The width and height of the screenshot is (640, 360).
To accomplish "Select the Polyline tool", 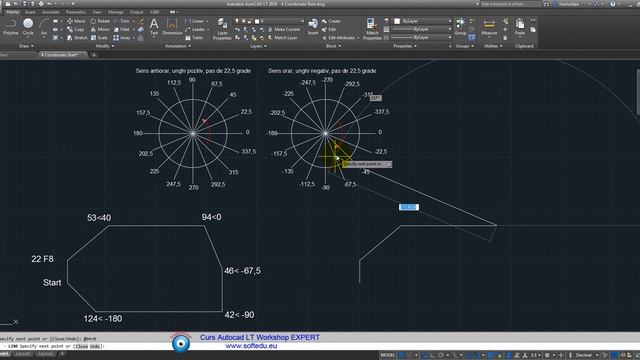I will click(x=11, y=27).
